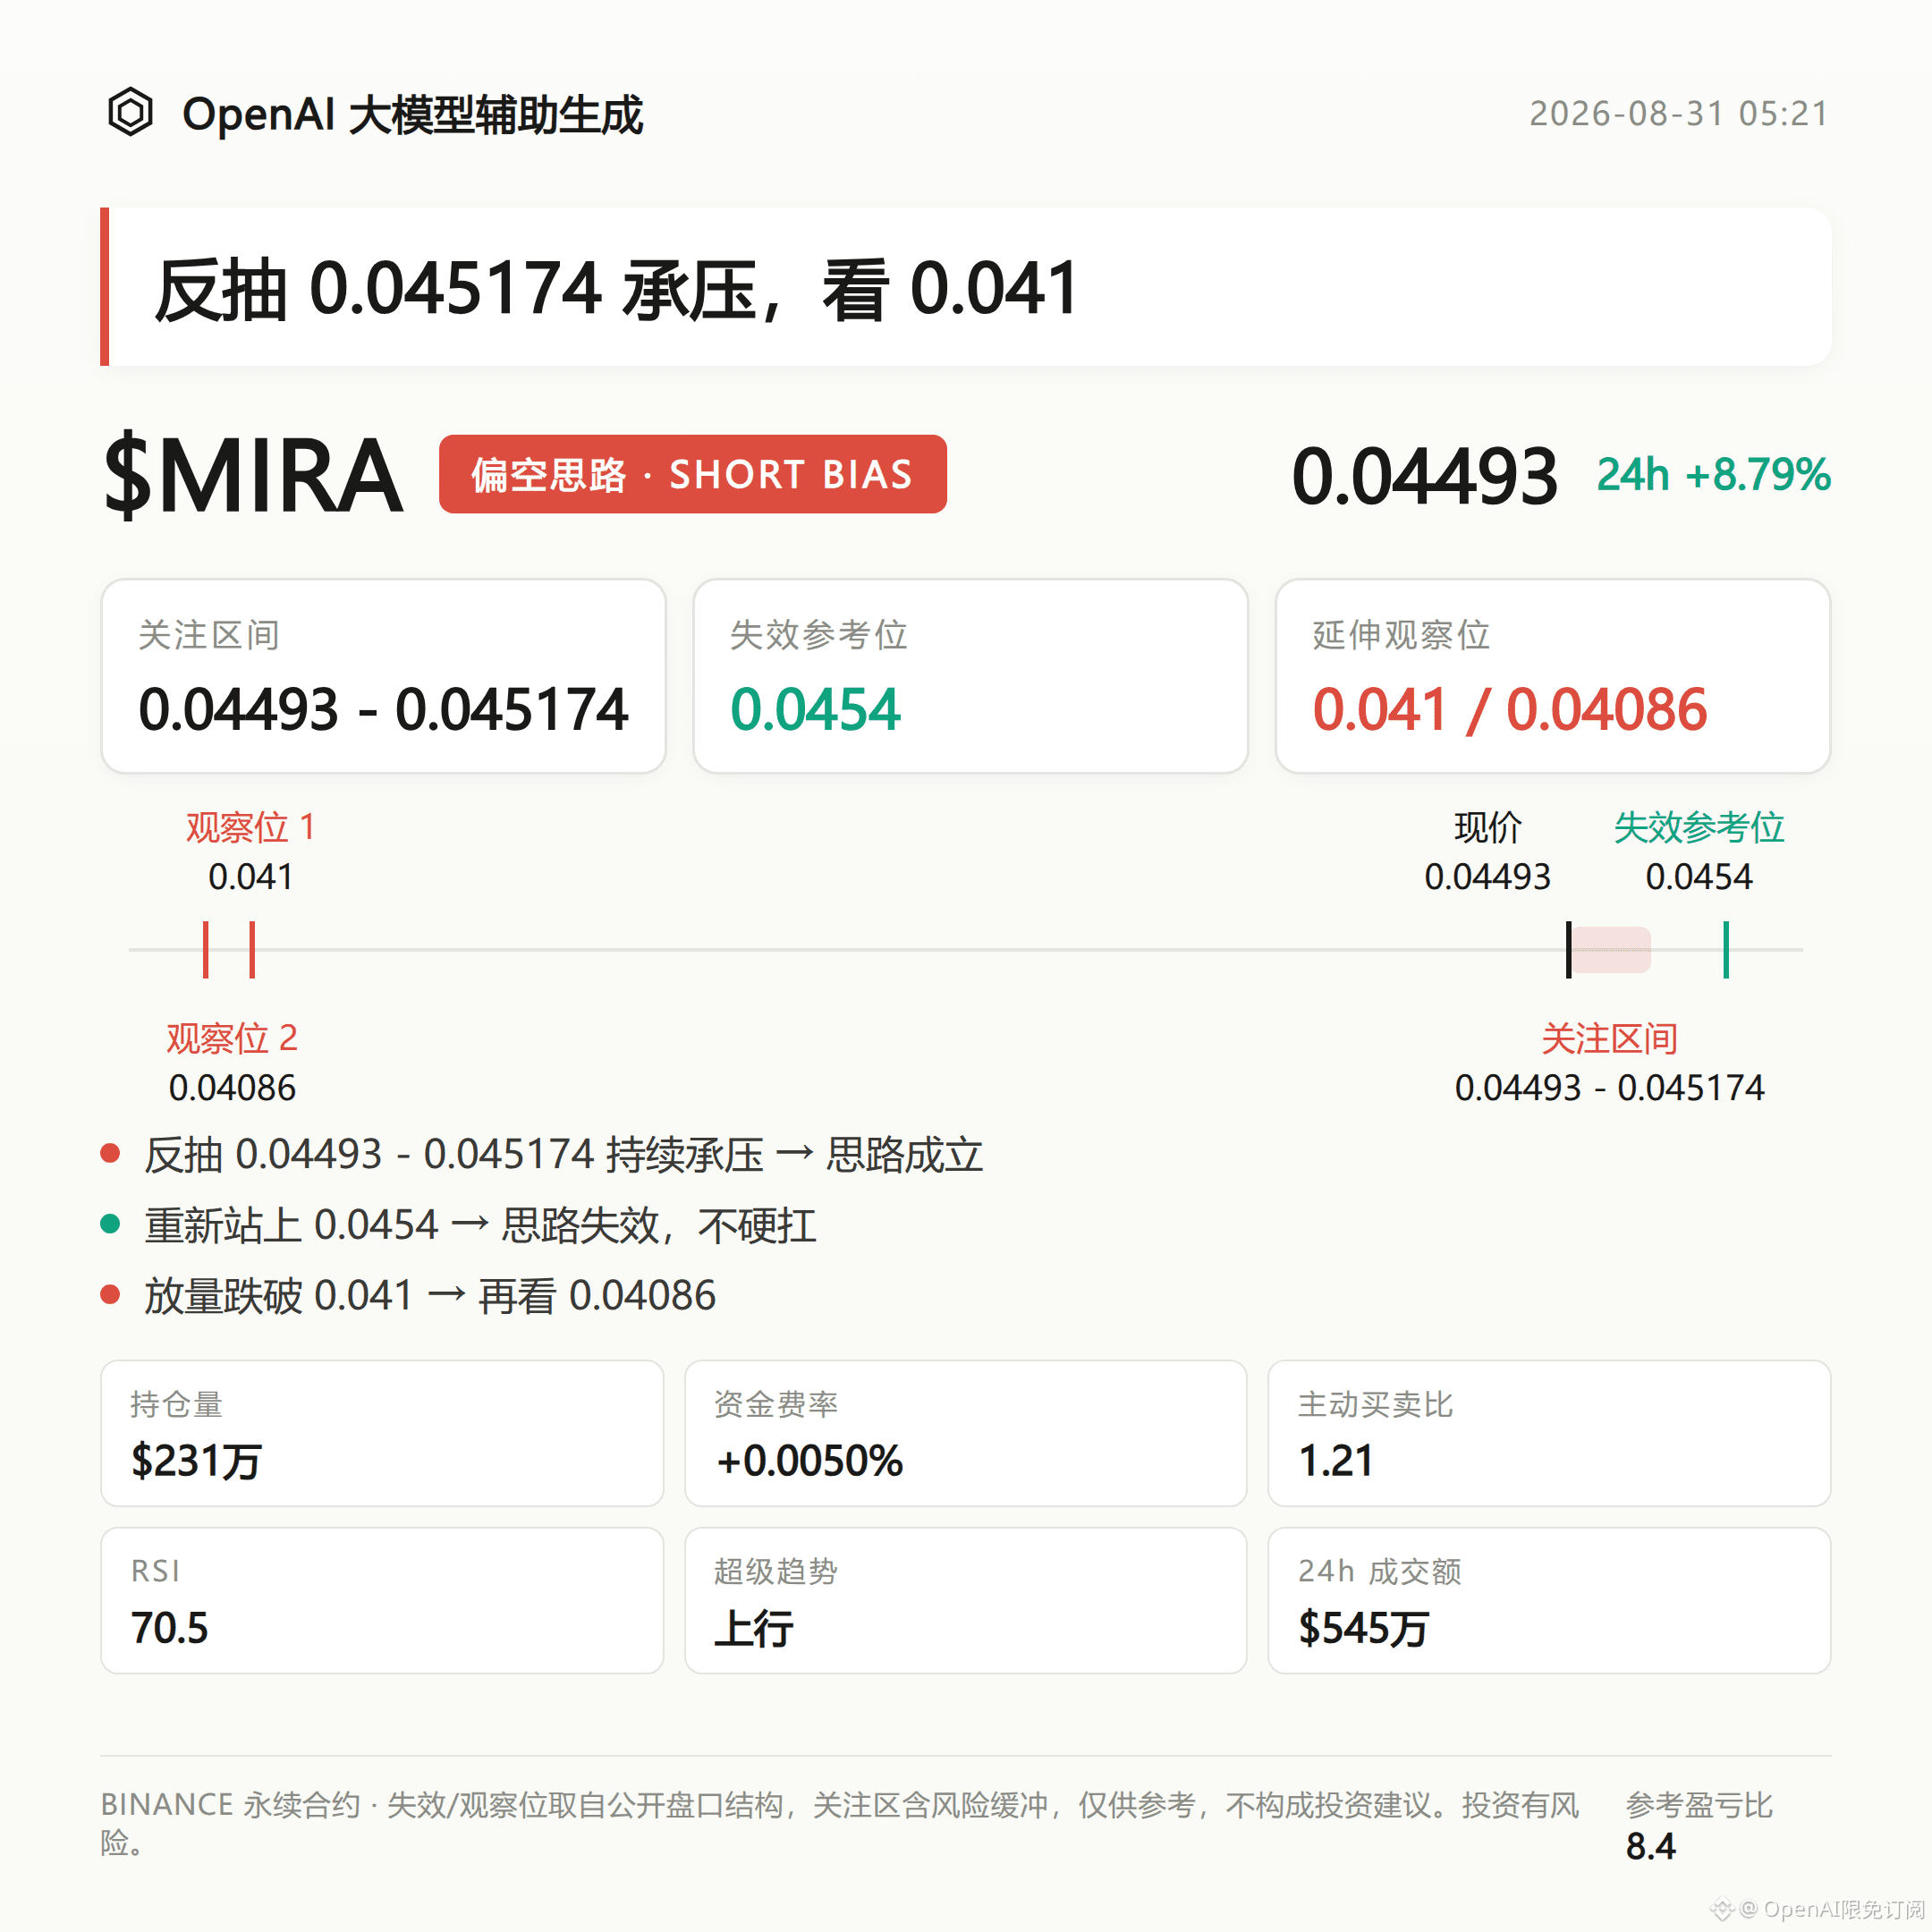Open the 关注区间 card
This screenshot has width=1932, height=1932.
point(383,676)
